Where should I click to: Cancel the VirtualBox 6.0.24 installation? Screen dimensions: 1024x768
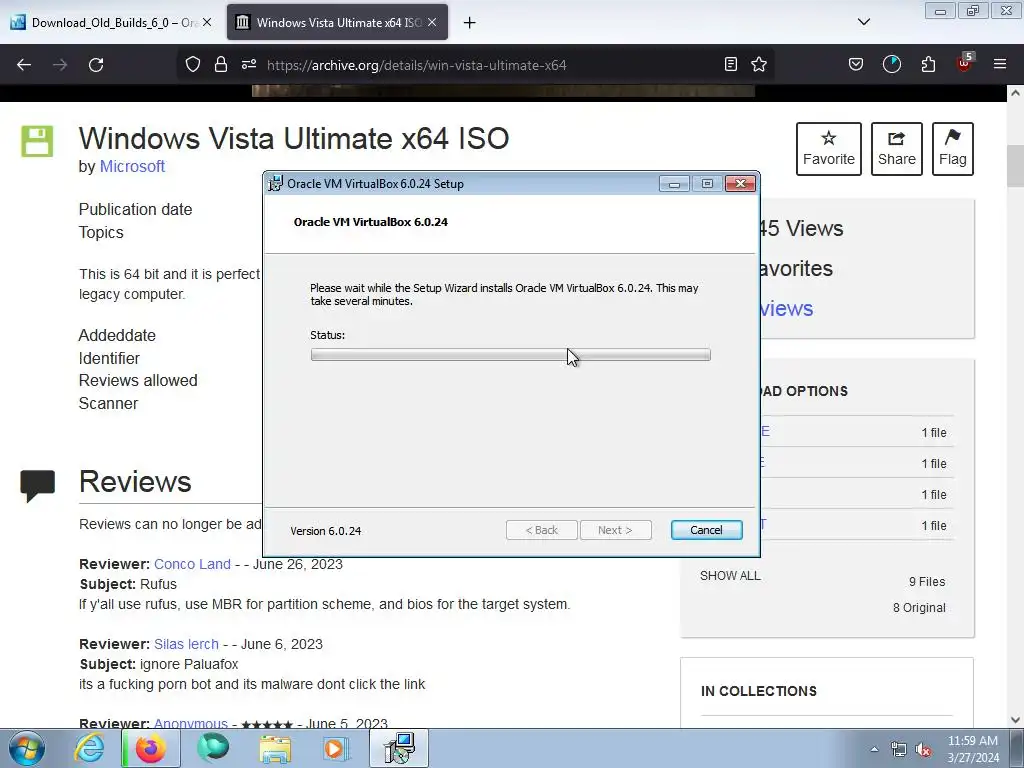coord(707,530)
